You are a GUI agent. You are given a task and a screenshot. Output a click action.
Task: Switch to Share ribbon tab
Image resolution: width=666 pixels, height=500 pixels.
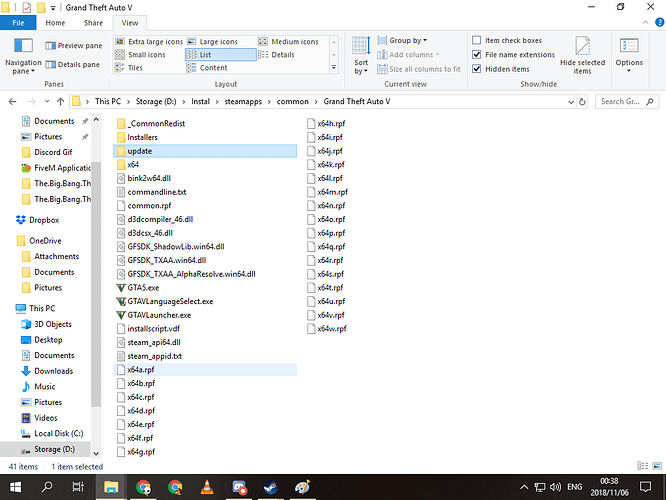93,23
